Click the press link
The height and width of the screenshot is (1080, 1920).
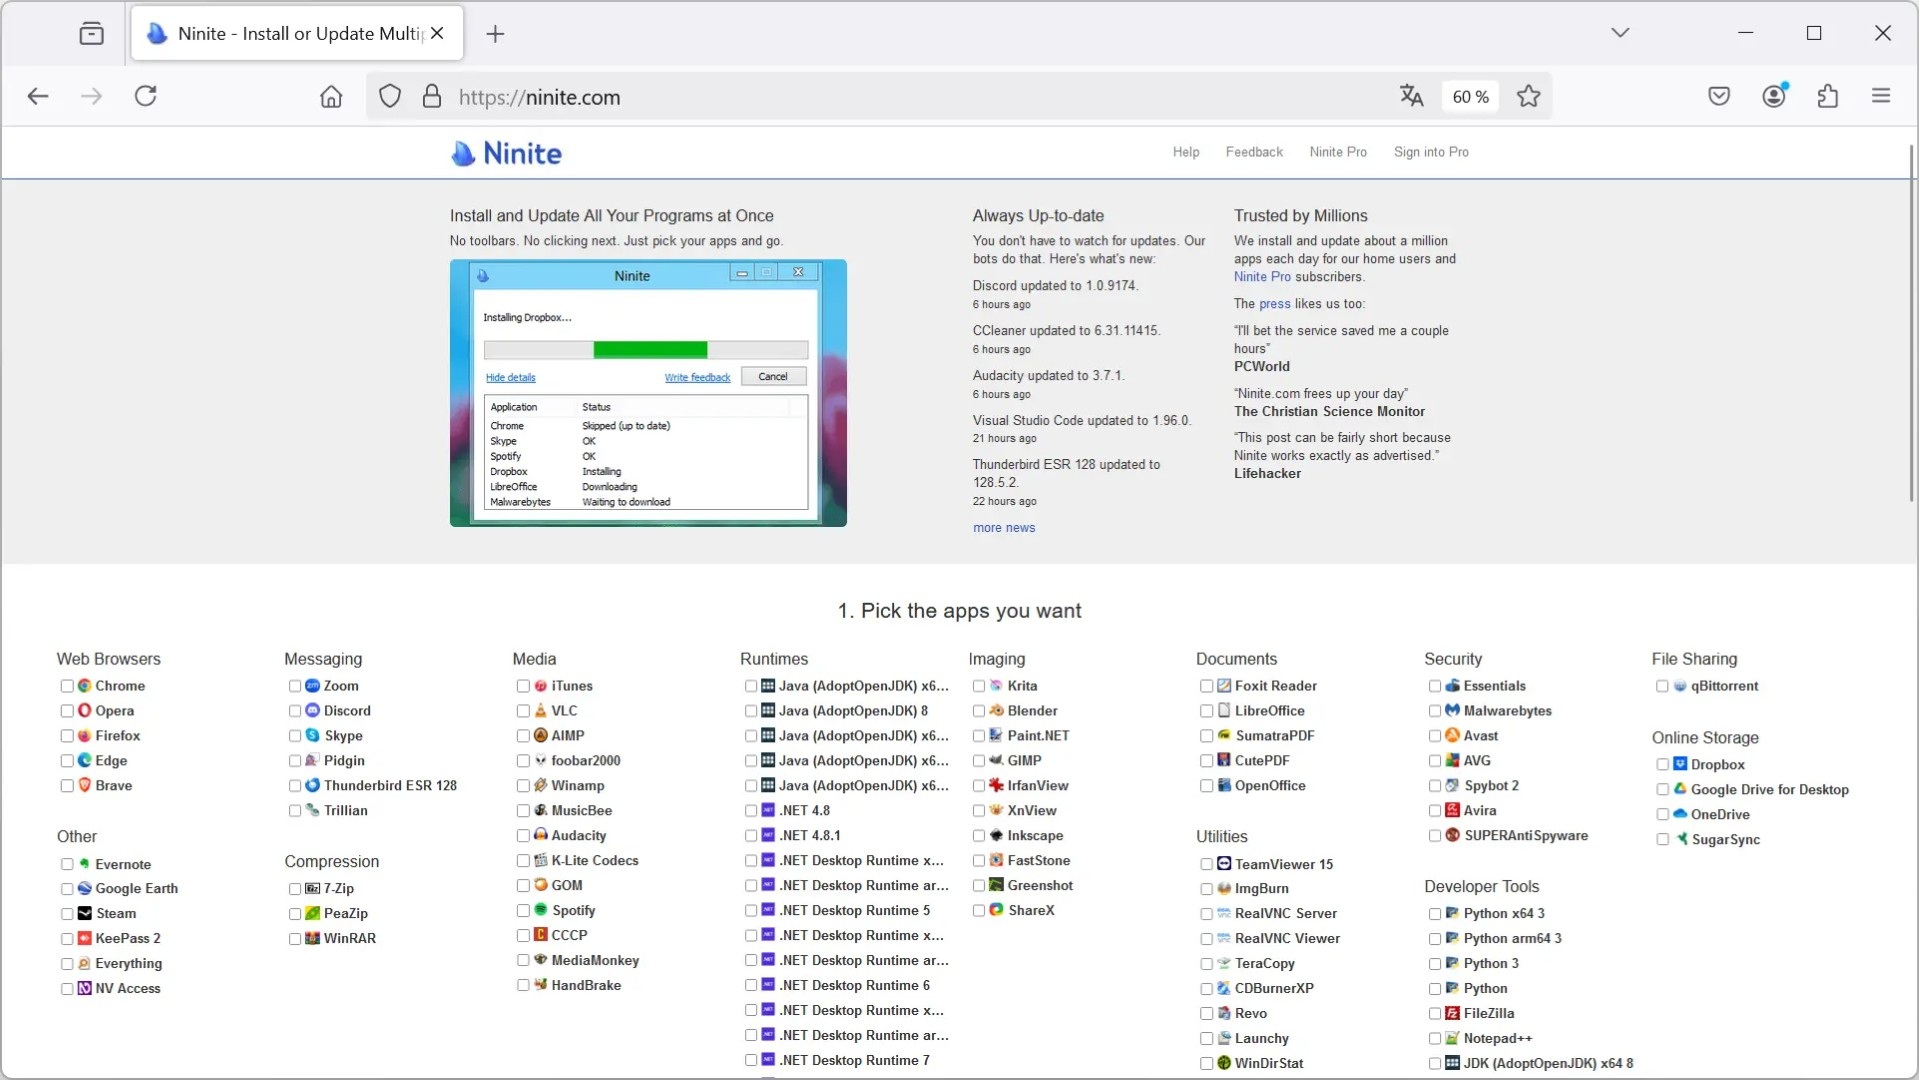click(x=1274, y=304)
